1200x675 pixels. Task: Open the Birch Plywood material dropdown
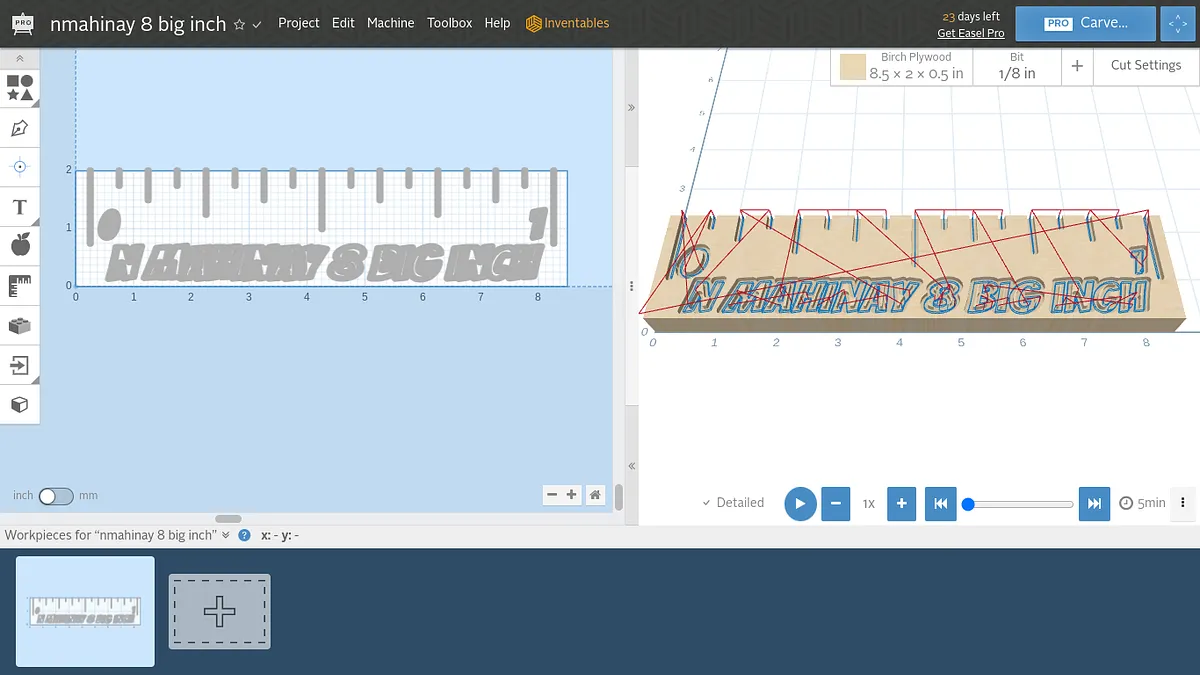(902, 66)
